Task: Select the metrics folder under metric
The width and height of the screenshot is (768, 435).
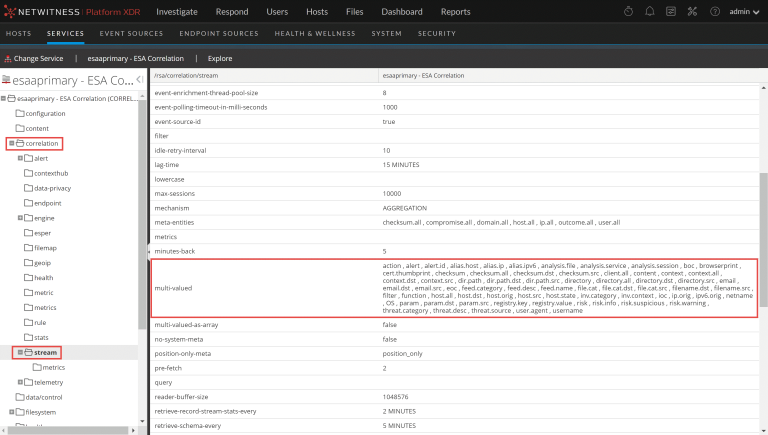Action: click(x=45, y=308)
